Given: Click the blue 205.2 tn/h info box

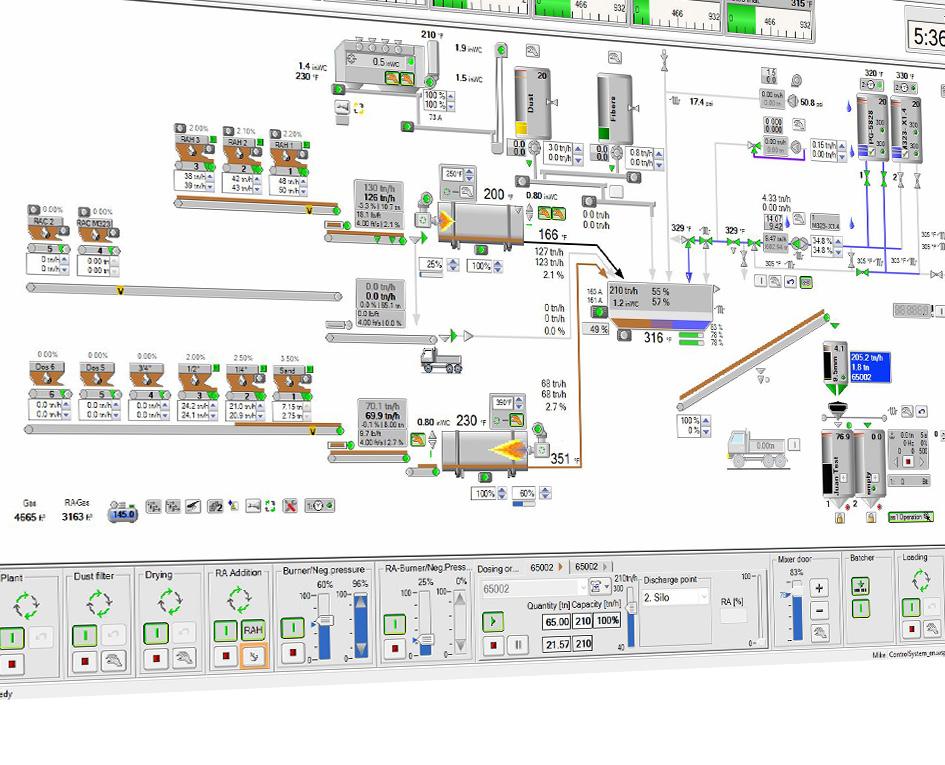Looking at the screenshot, I should 870,367.
